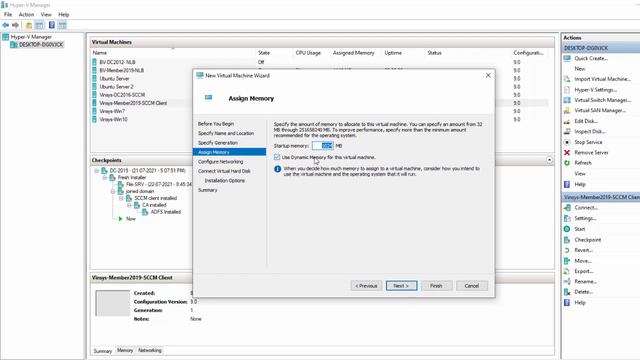This screenshot has height=360, width=640.
Task: Click the Checkpoint icon in Actions
Action: [x=567, y=240]
